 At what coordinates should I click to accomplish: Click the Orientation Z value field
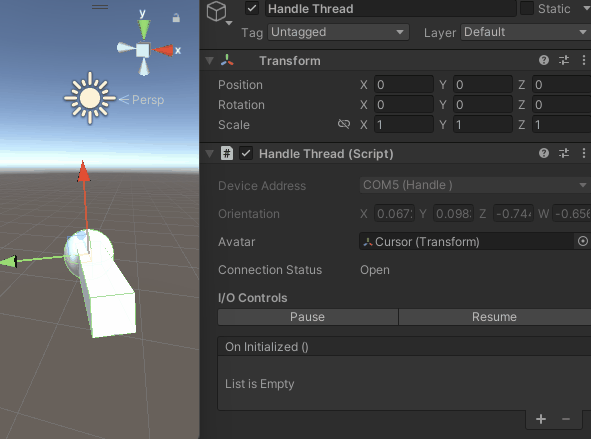(x=513, y=214)
